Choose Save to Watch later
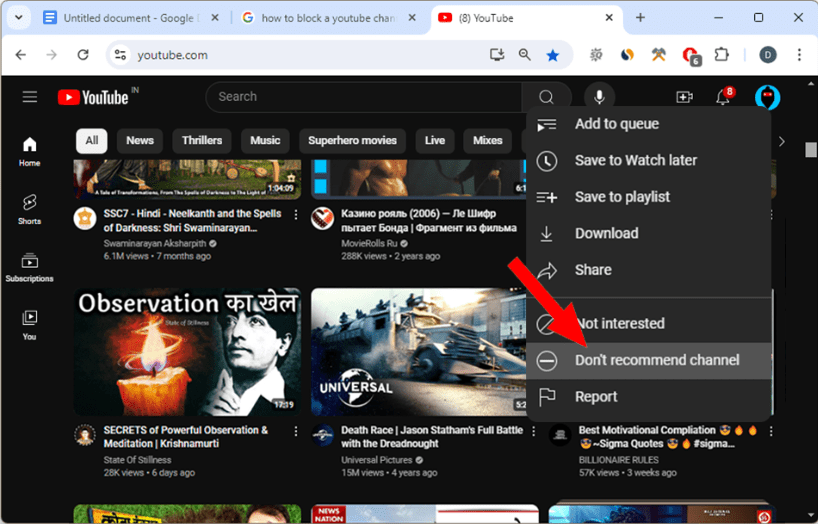 click(x=648, y=160)
